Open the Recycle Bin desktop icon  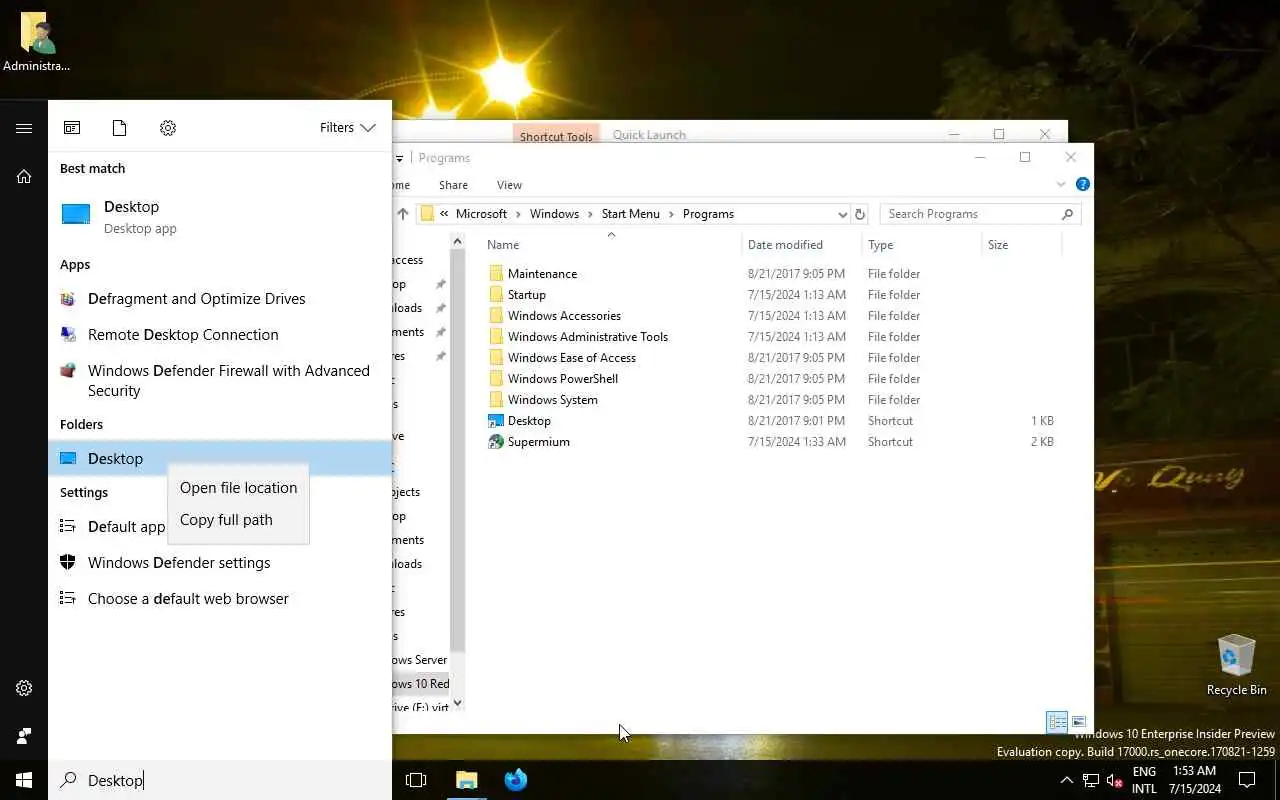coord(1237,664)
